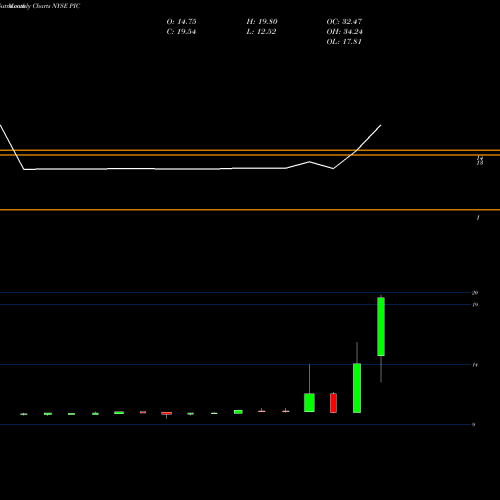Image resolution: width=500 pixels, height=500 pixels.
Task: Click the low price value L: 12.52
Action: pyautogui.click(x=261, y=32)
